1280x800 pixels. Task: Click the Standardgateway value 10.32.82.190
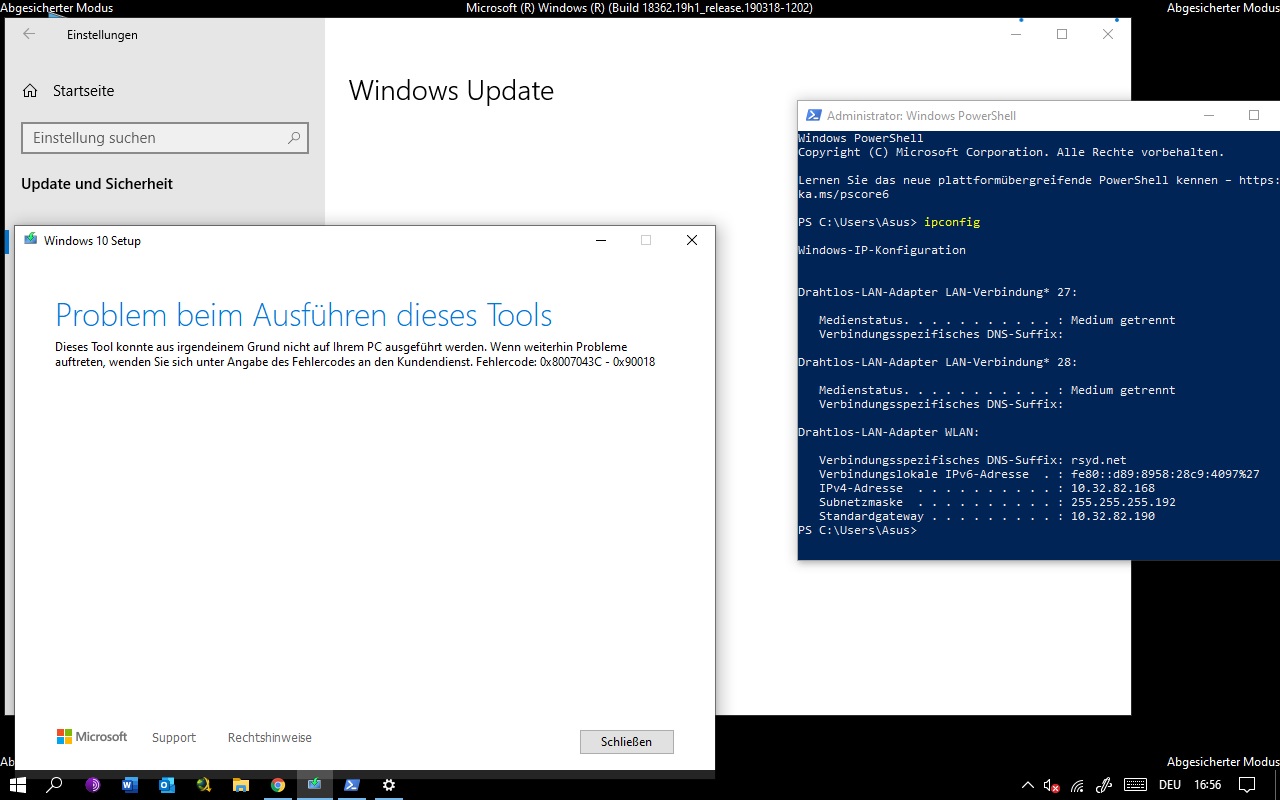(1113, 516)
